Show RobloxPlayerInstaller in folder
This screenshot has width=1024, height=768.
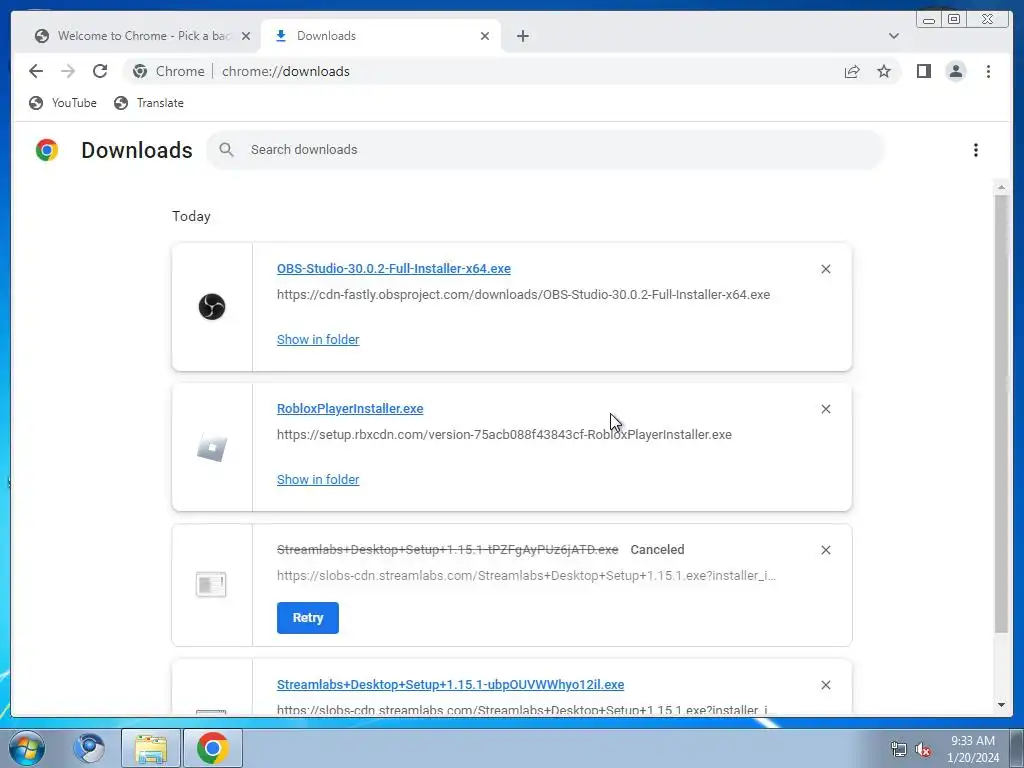tap(318, 479)
